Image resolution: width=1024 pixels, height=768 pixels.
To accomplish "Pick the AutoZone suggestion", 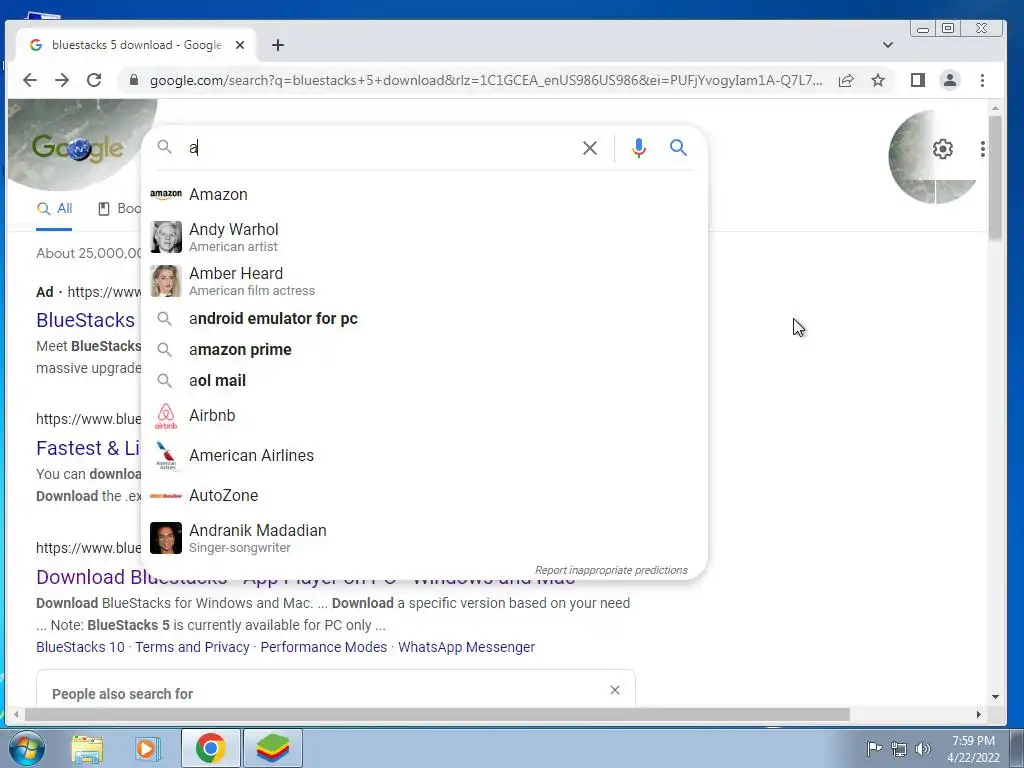I will point(424,496).
